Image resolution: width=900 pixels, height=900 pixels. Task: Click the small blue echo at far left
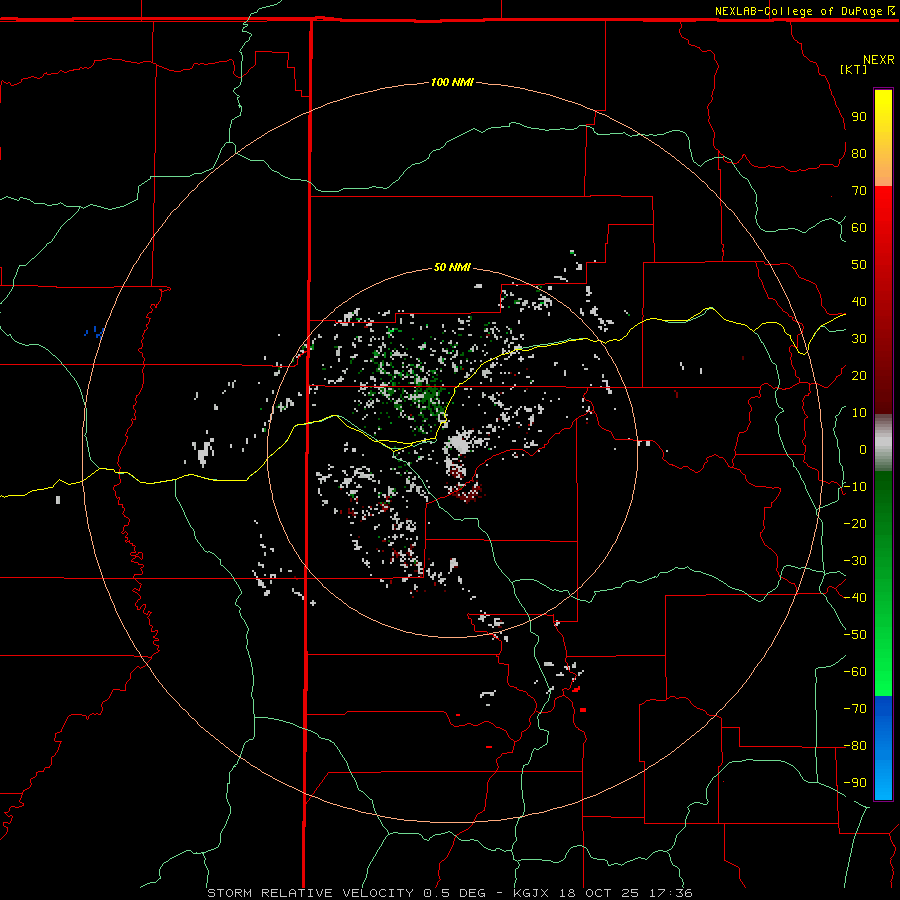[x=95, y=332]
